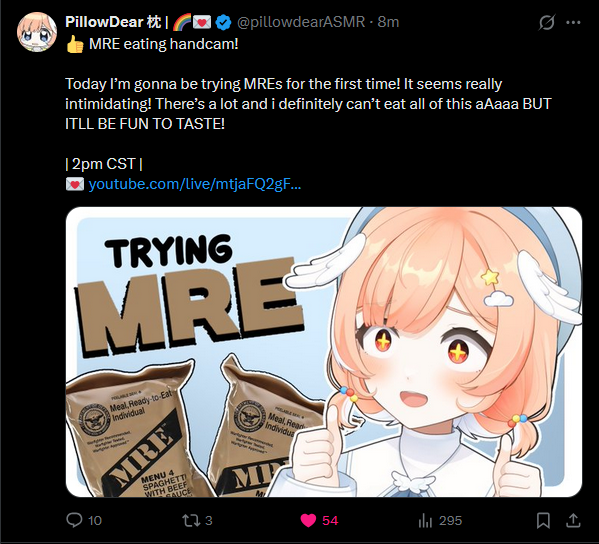Click PillowDear's profile avatar
Screen dimensions: 599x544
[37, 32]
